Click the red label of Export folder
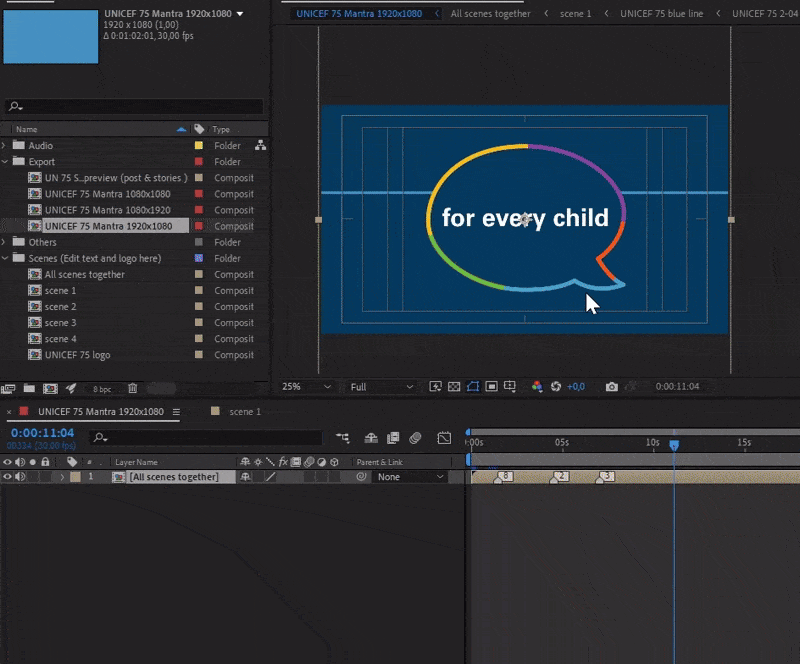Screen dimensions: 800x664 (x=199, y=161)
